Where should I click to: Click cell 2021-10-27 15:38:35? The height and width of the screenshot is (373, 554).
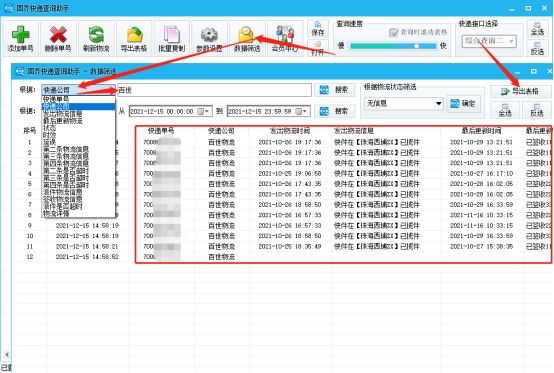[482, 246]
